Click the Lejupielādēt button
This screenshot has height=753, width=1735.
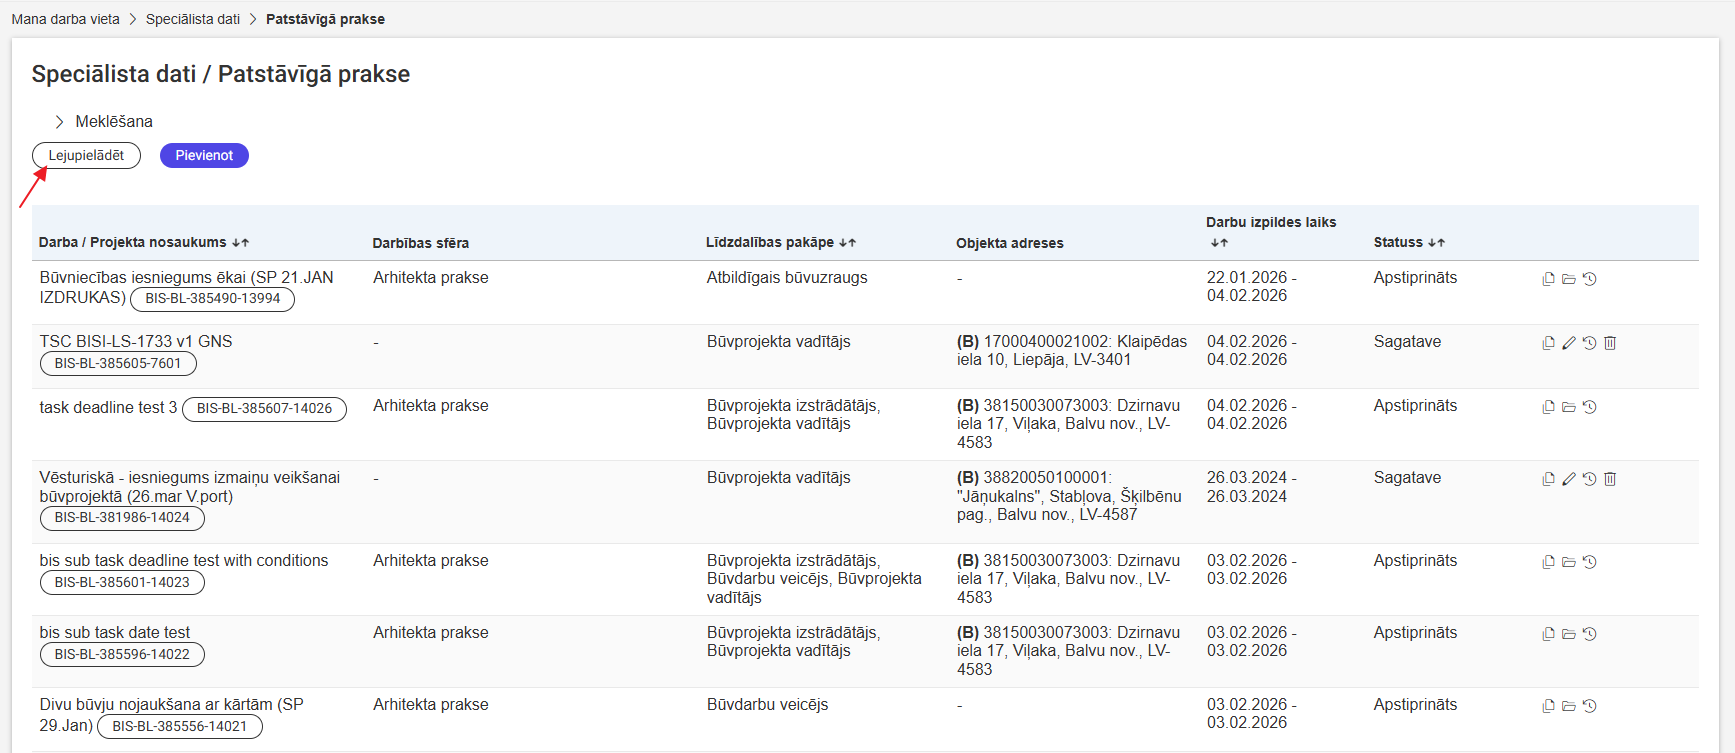click(x=86, y=156)
